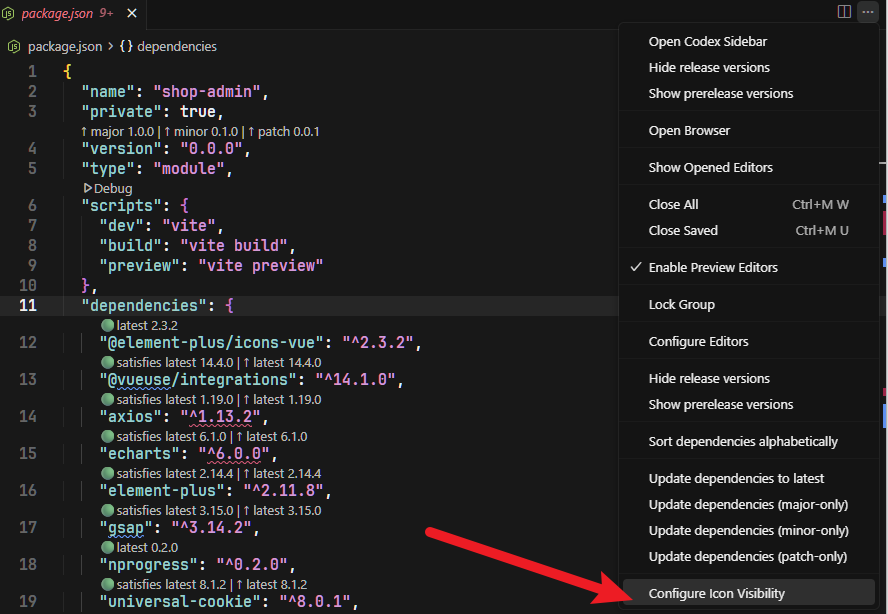
Task: Update echarts to latest 6.1.0
Action: coord(272,437)
